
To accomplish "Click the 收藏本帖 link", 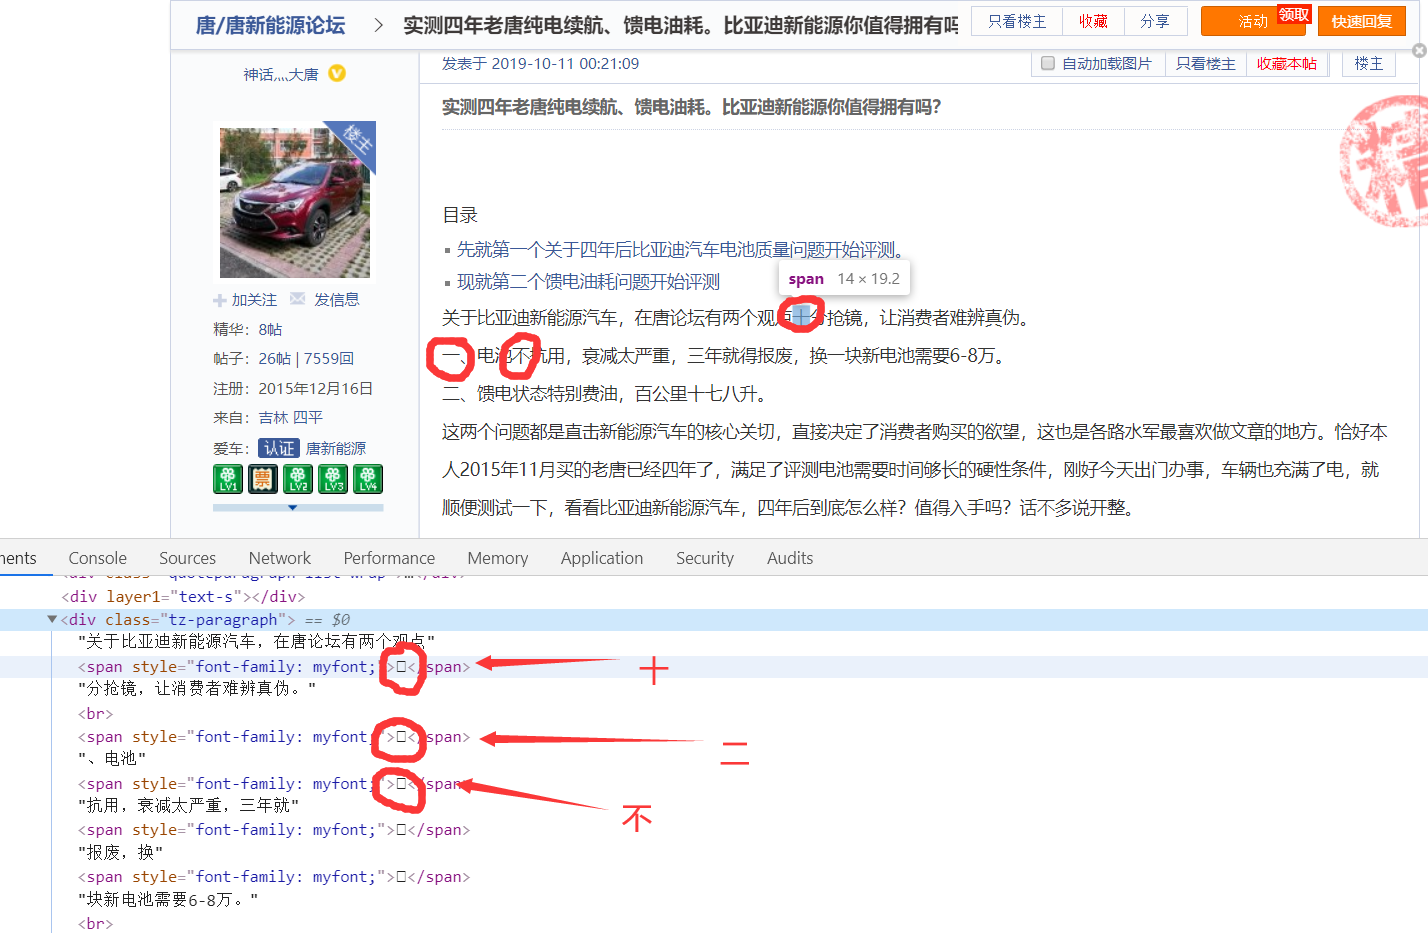I will [1286, 63].
